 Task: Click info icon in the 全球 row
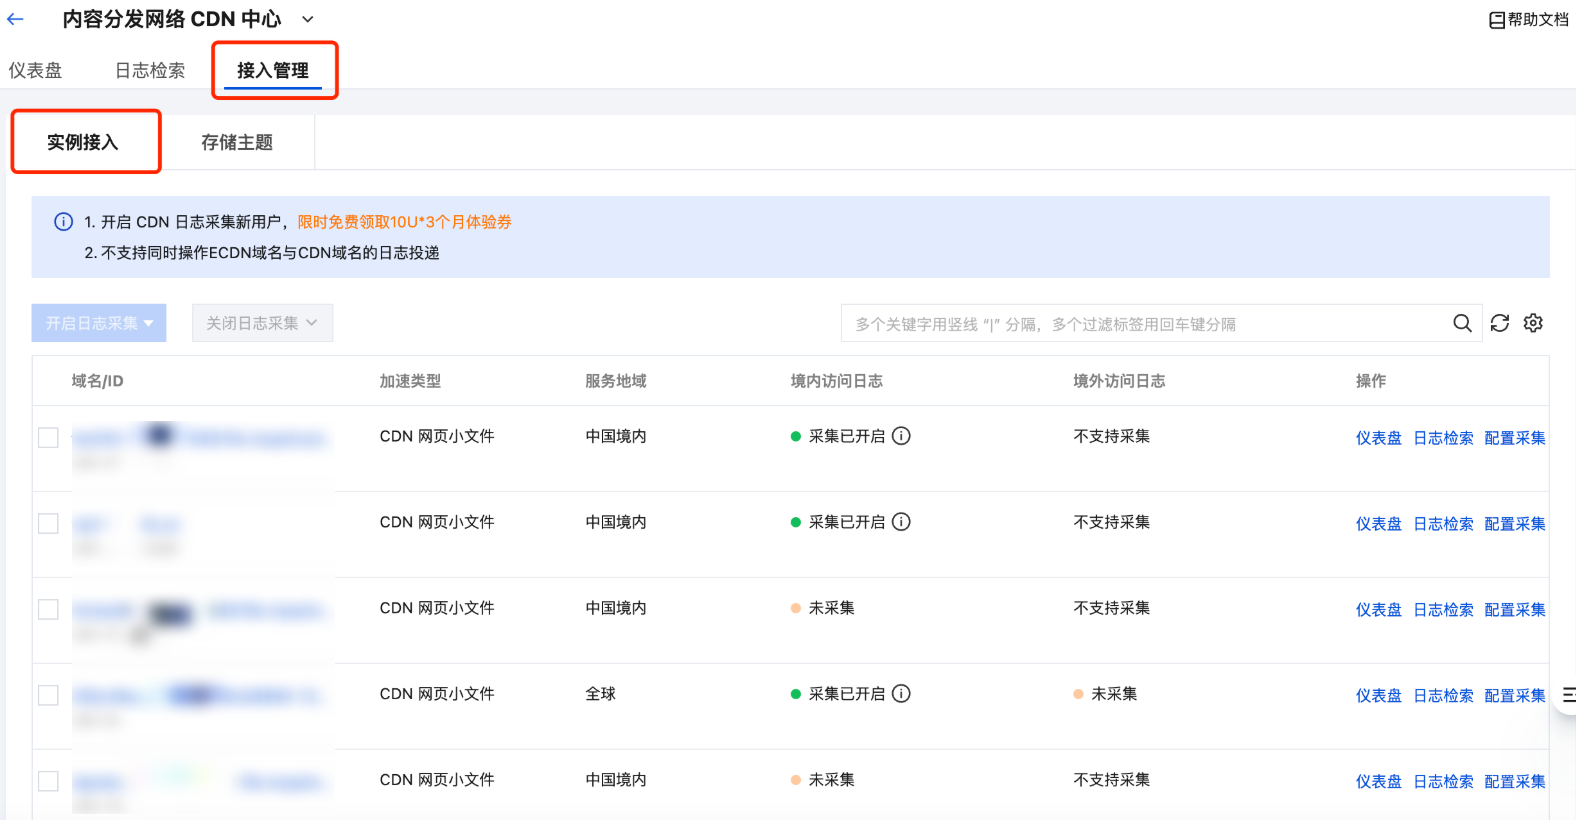pyautogui.click(x=901, y=694)
